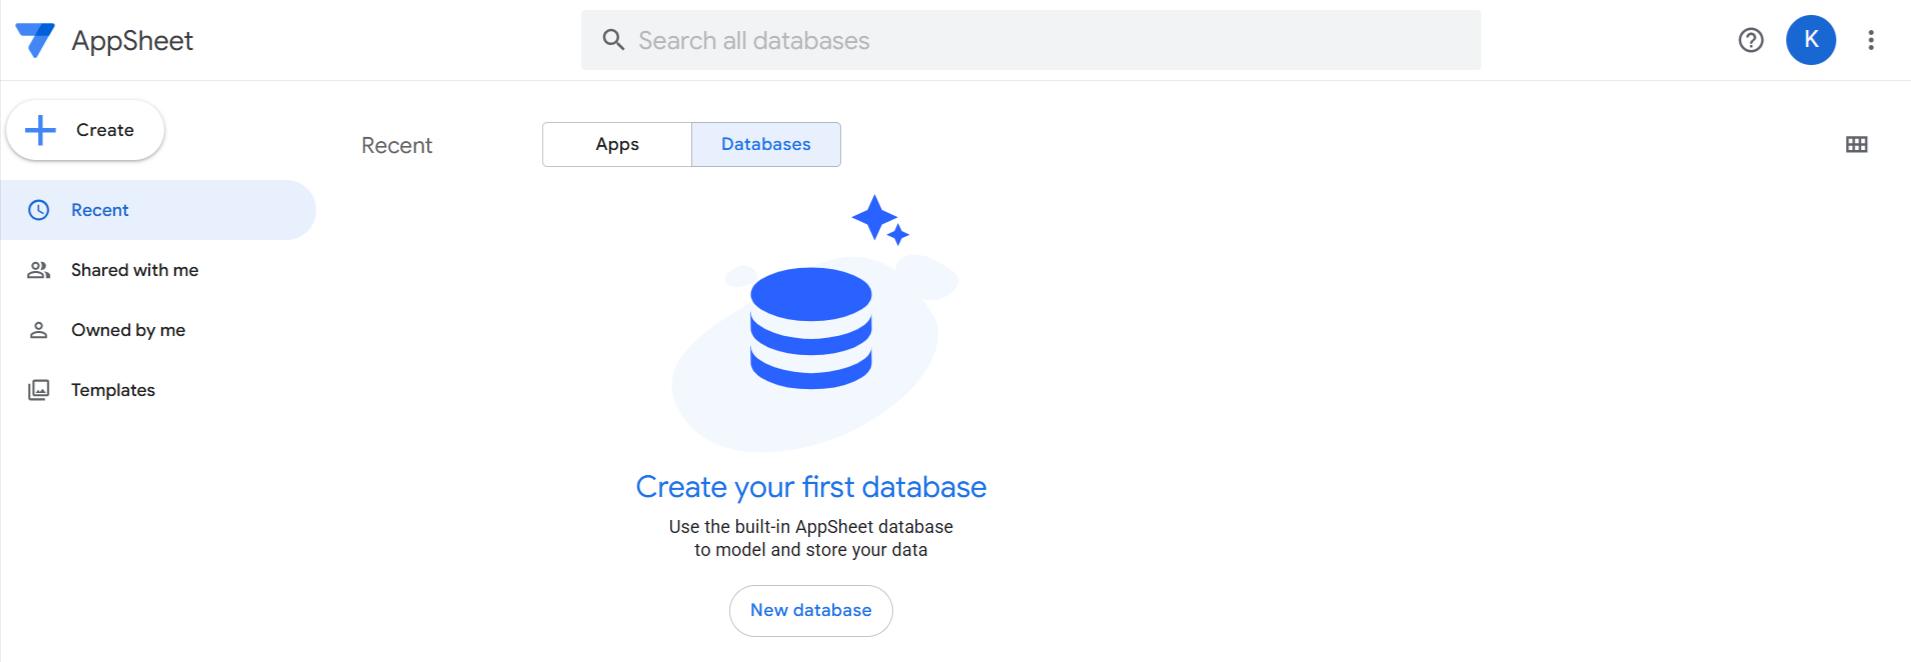Open Recent in the sidebar
This screenshot has height=662, width=1911.
(x=158, y=210)
